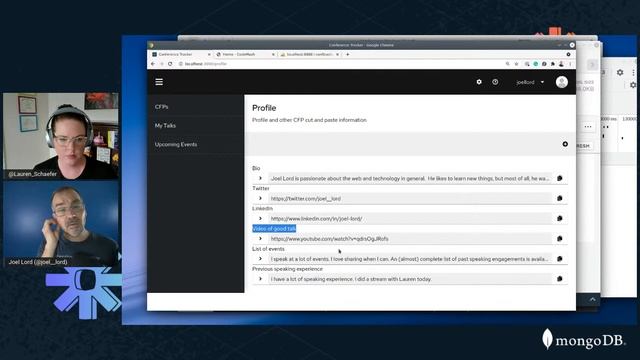Click the arrow button in background window toolbar
Image resolution: width=640 pixels, height=360 pixels.
click(592, 64)
